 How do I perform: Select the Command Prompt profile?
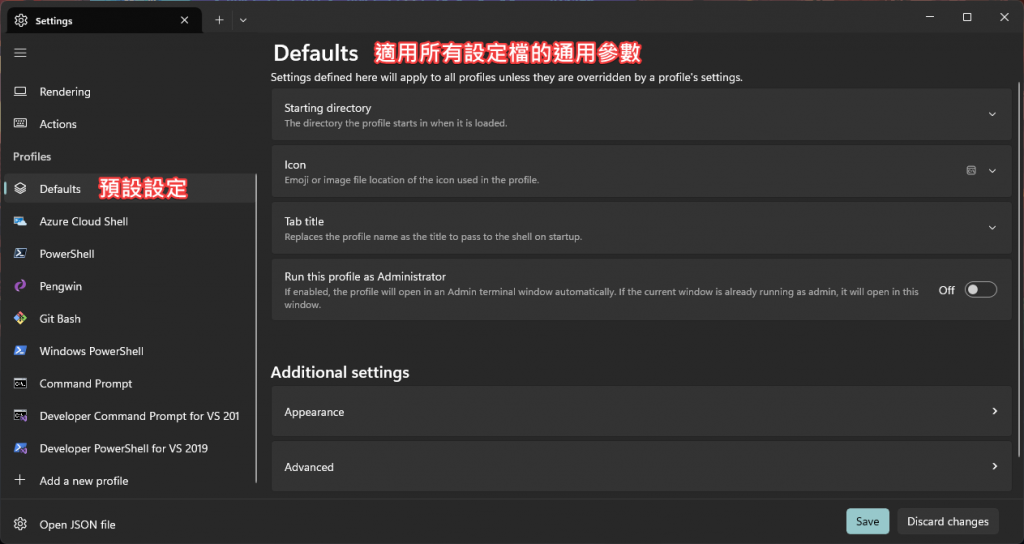coord(129,383)
